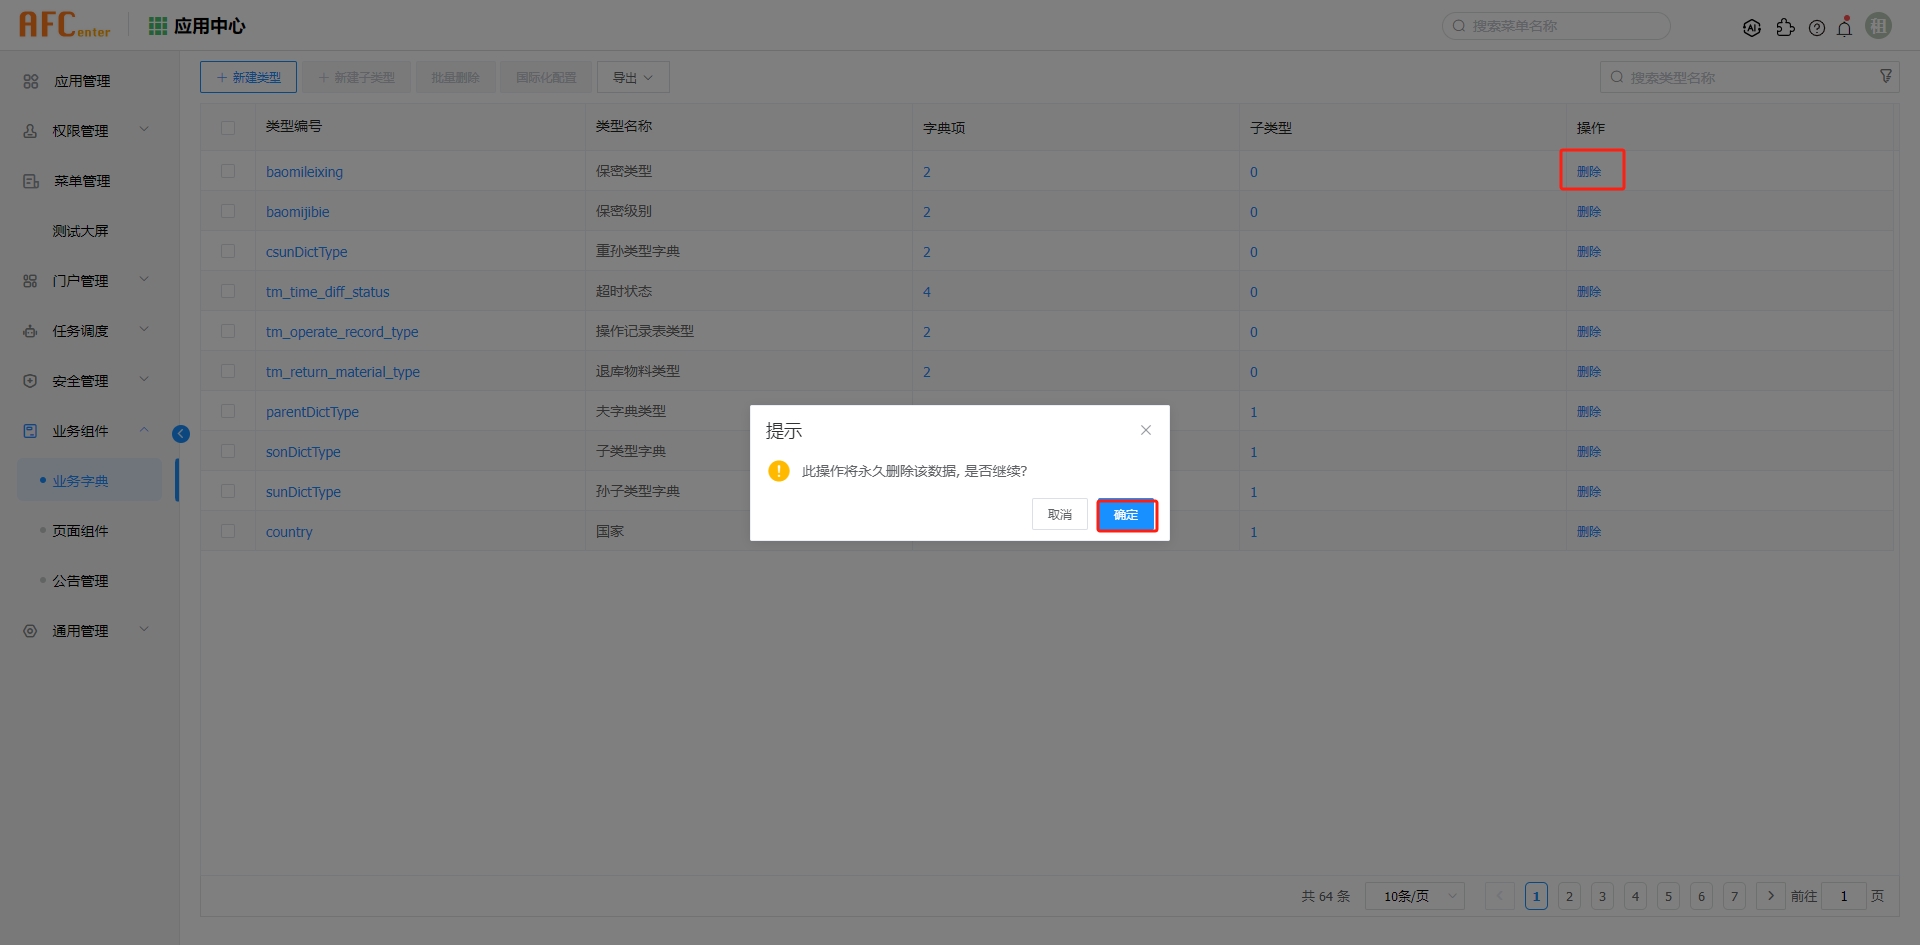Open the notification bell
This screenshot has height=945, width=1920.
(x=1845, y=27)
